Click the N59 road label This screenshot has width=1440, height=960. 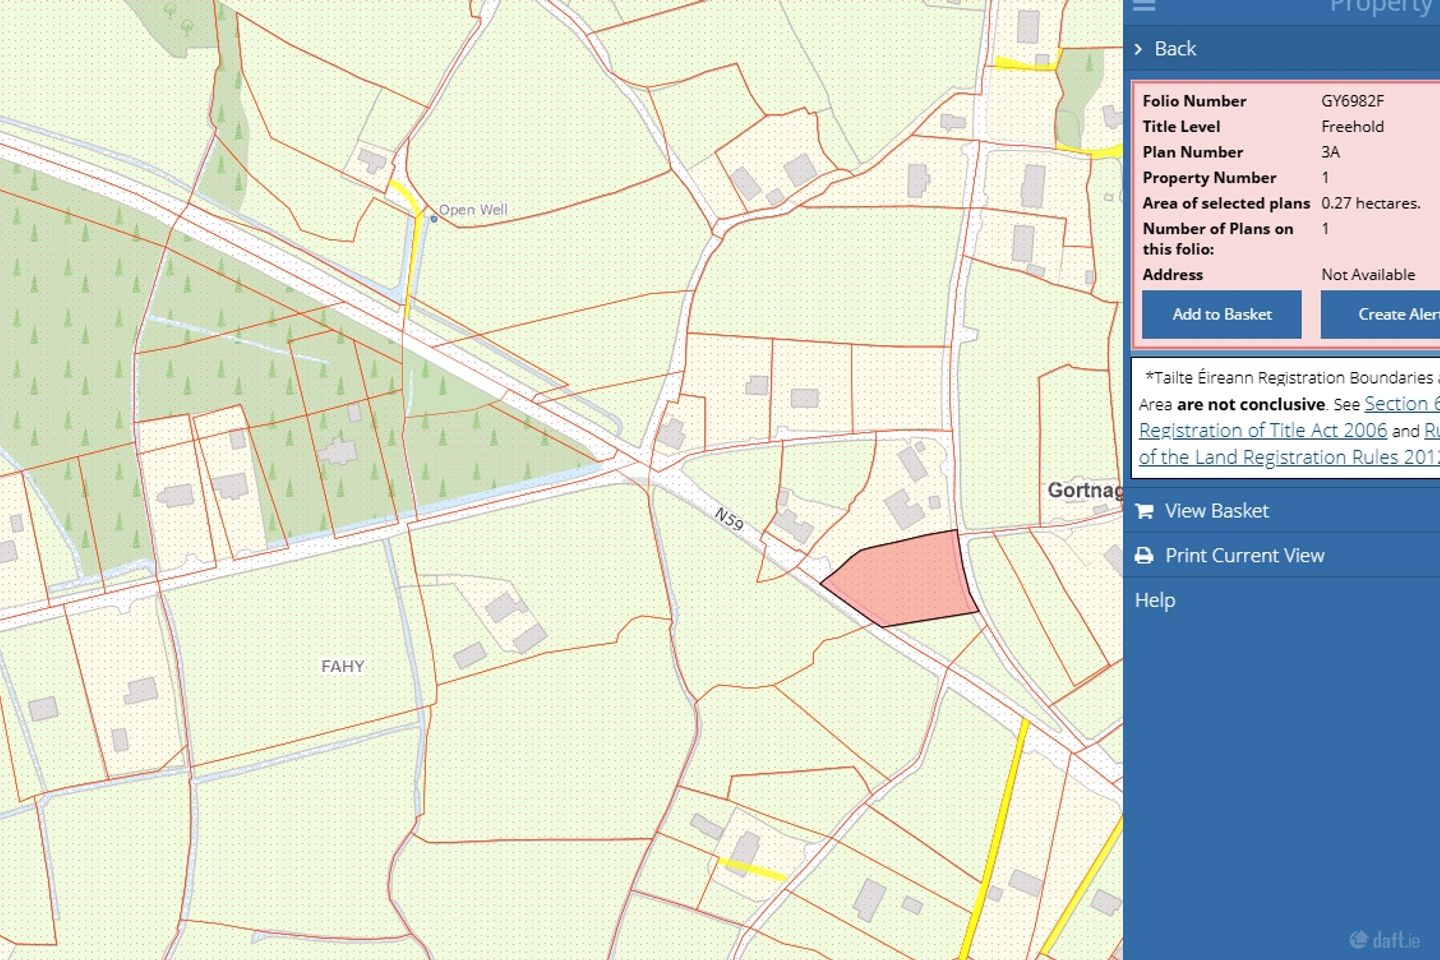pos(727,516)
